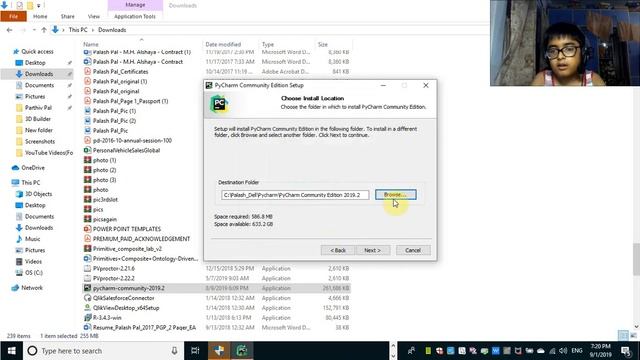
Task: Click the vertical scrollbar thumb in file list
Action: (636, 260)
